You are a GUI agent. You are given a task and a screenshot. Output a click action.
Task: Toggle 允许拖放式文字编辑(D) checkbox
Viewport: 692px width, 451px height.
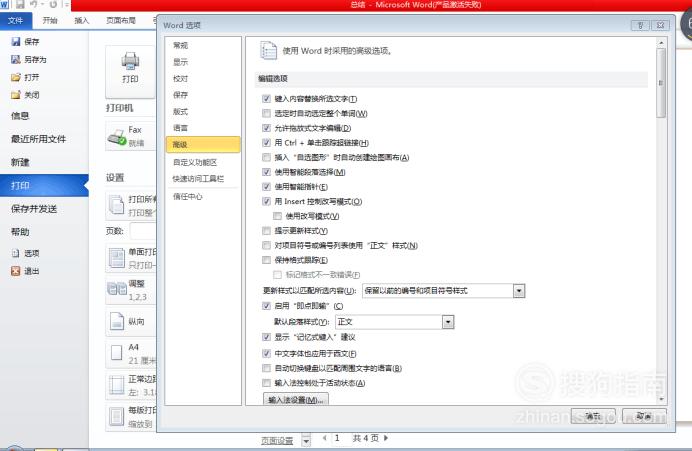[x=266, y=128]
